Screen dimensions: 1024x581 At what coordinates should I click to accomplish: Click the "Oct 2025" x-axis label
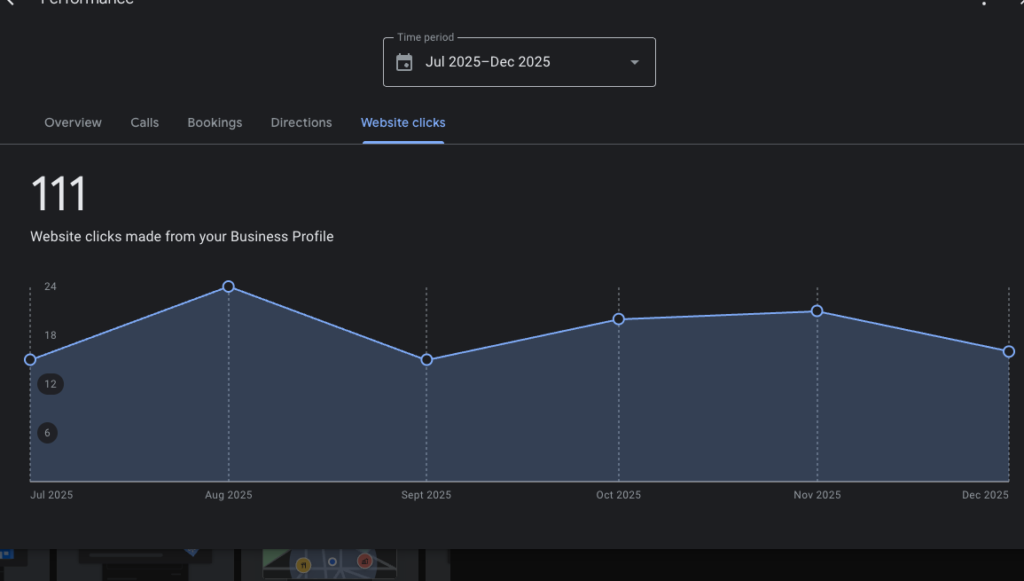click(x=618, y=495)
